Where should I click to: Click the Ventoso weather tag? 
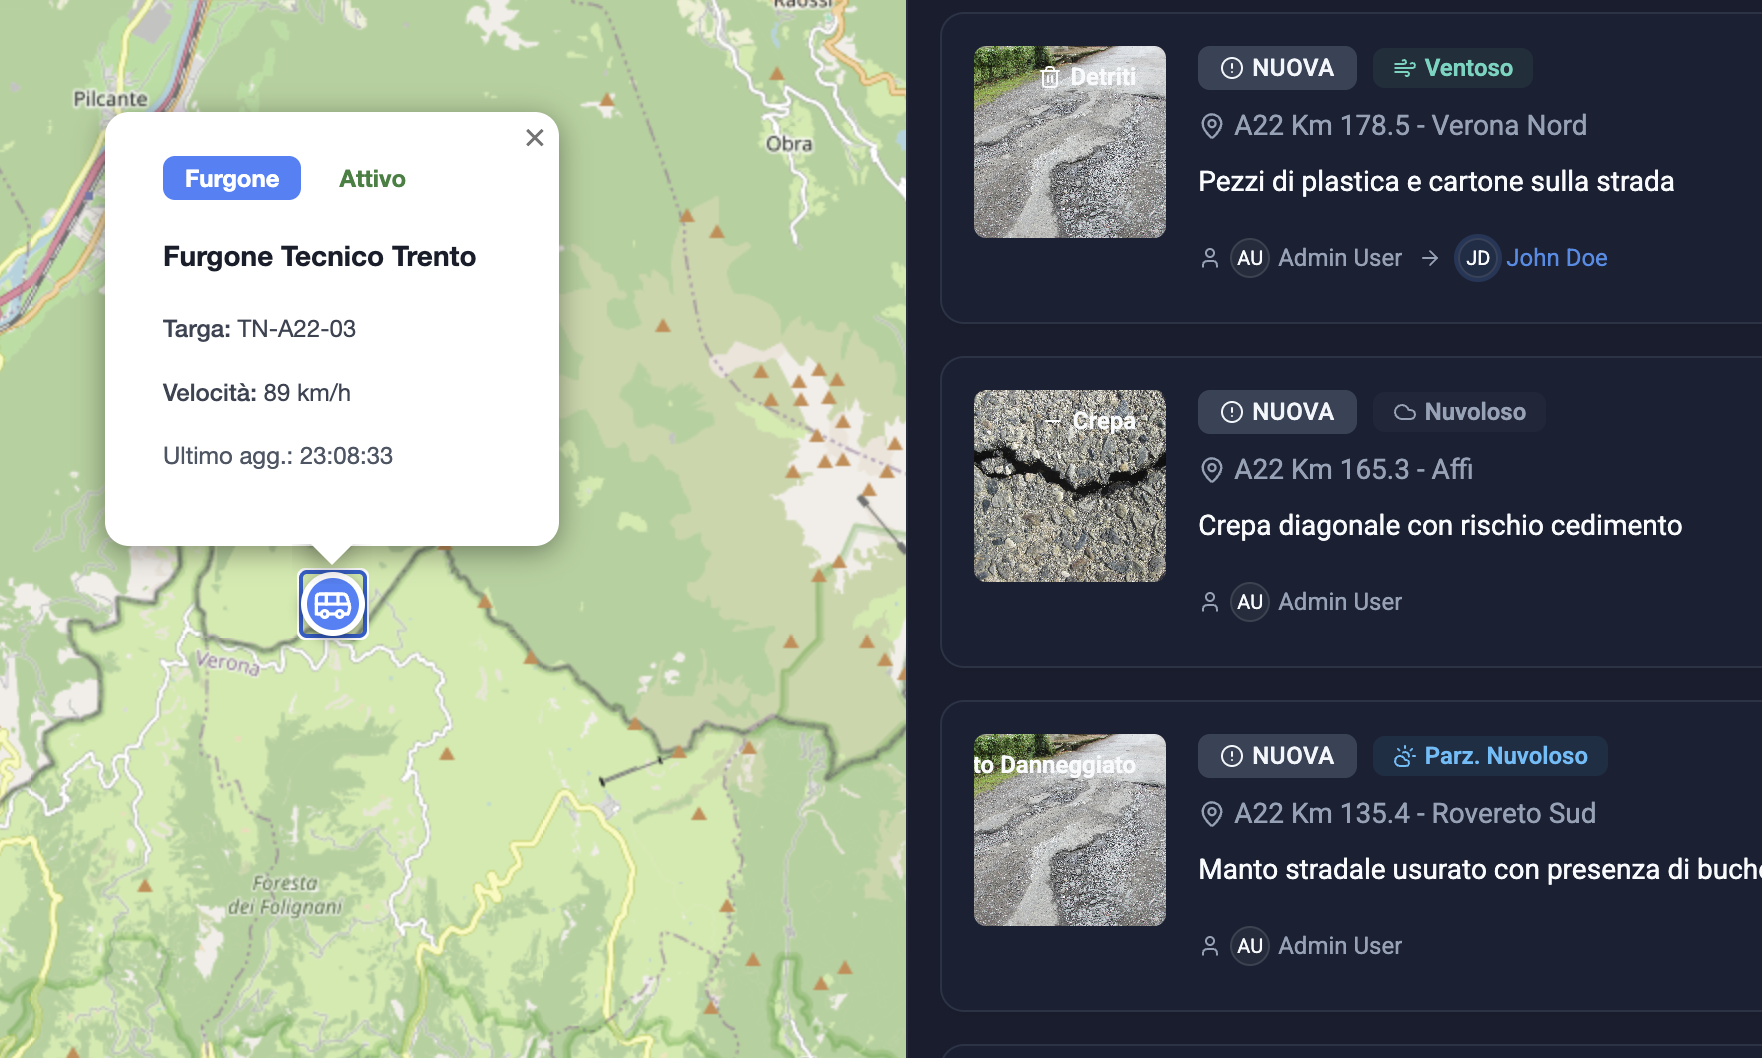pyautogui.click(x=1452, y=68)
